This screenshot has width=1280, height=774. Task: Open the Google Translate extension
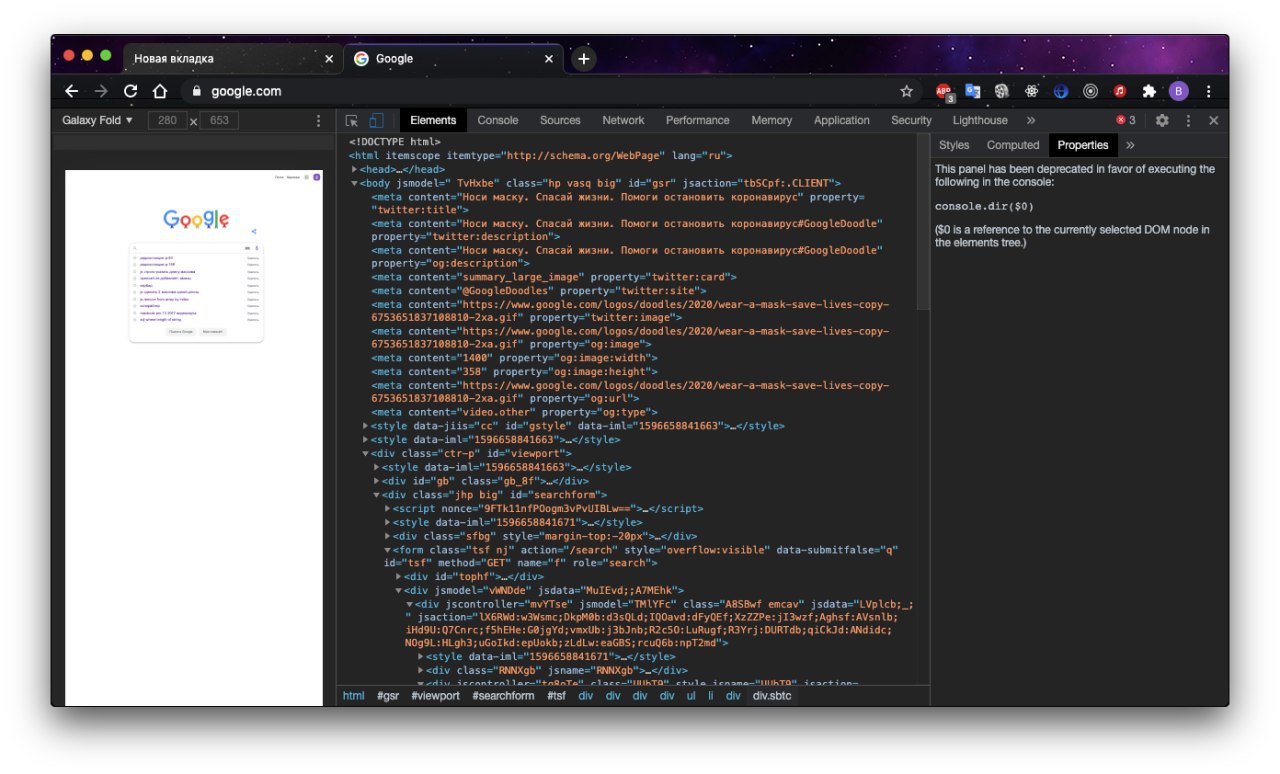(972, 91)
